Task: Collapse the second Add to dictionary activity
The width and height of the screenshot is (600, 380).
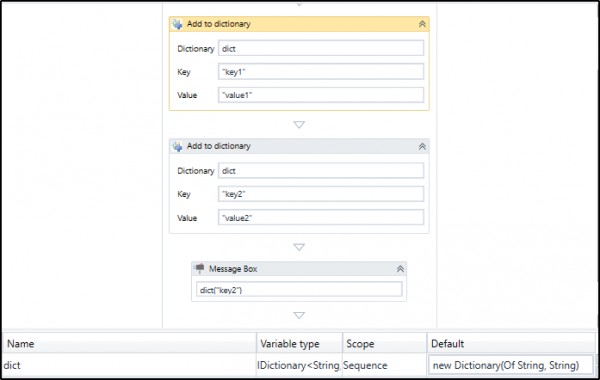Action: (422, 147)
